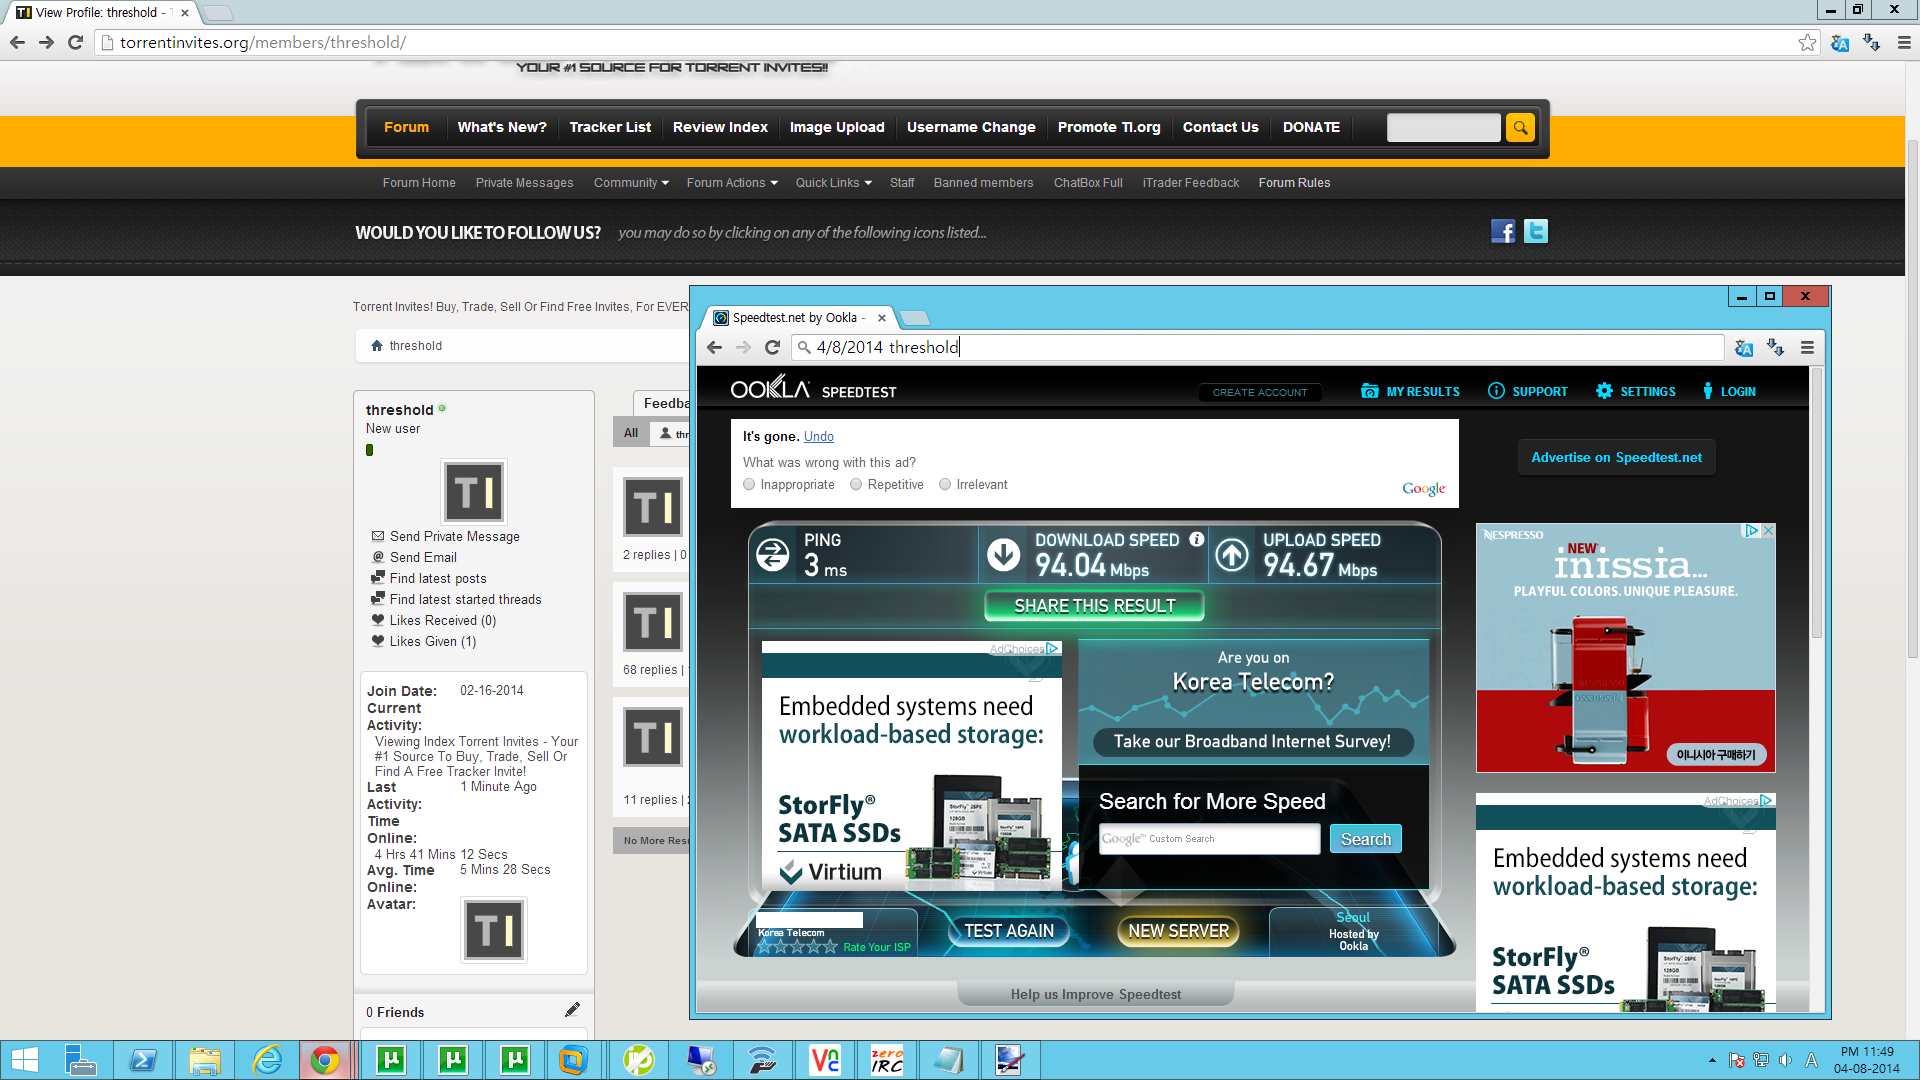Select the All feedback tab
Image resolution: width=1920 pixels, height=1080 pixels.
click(631, 433)
